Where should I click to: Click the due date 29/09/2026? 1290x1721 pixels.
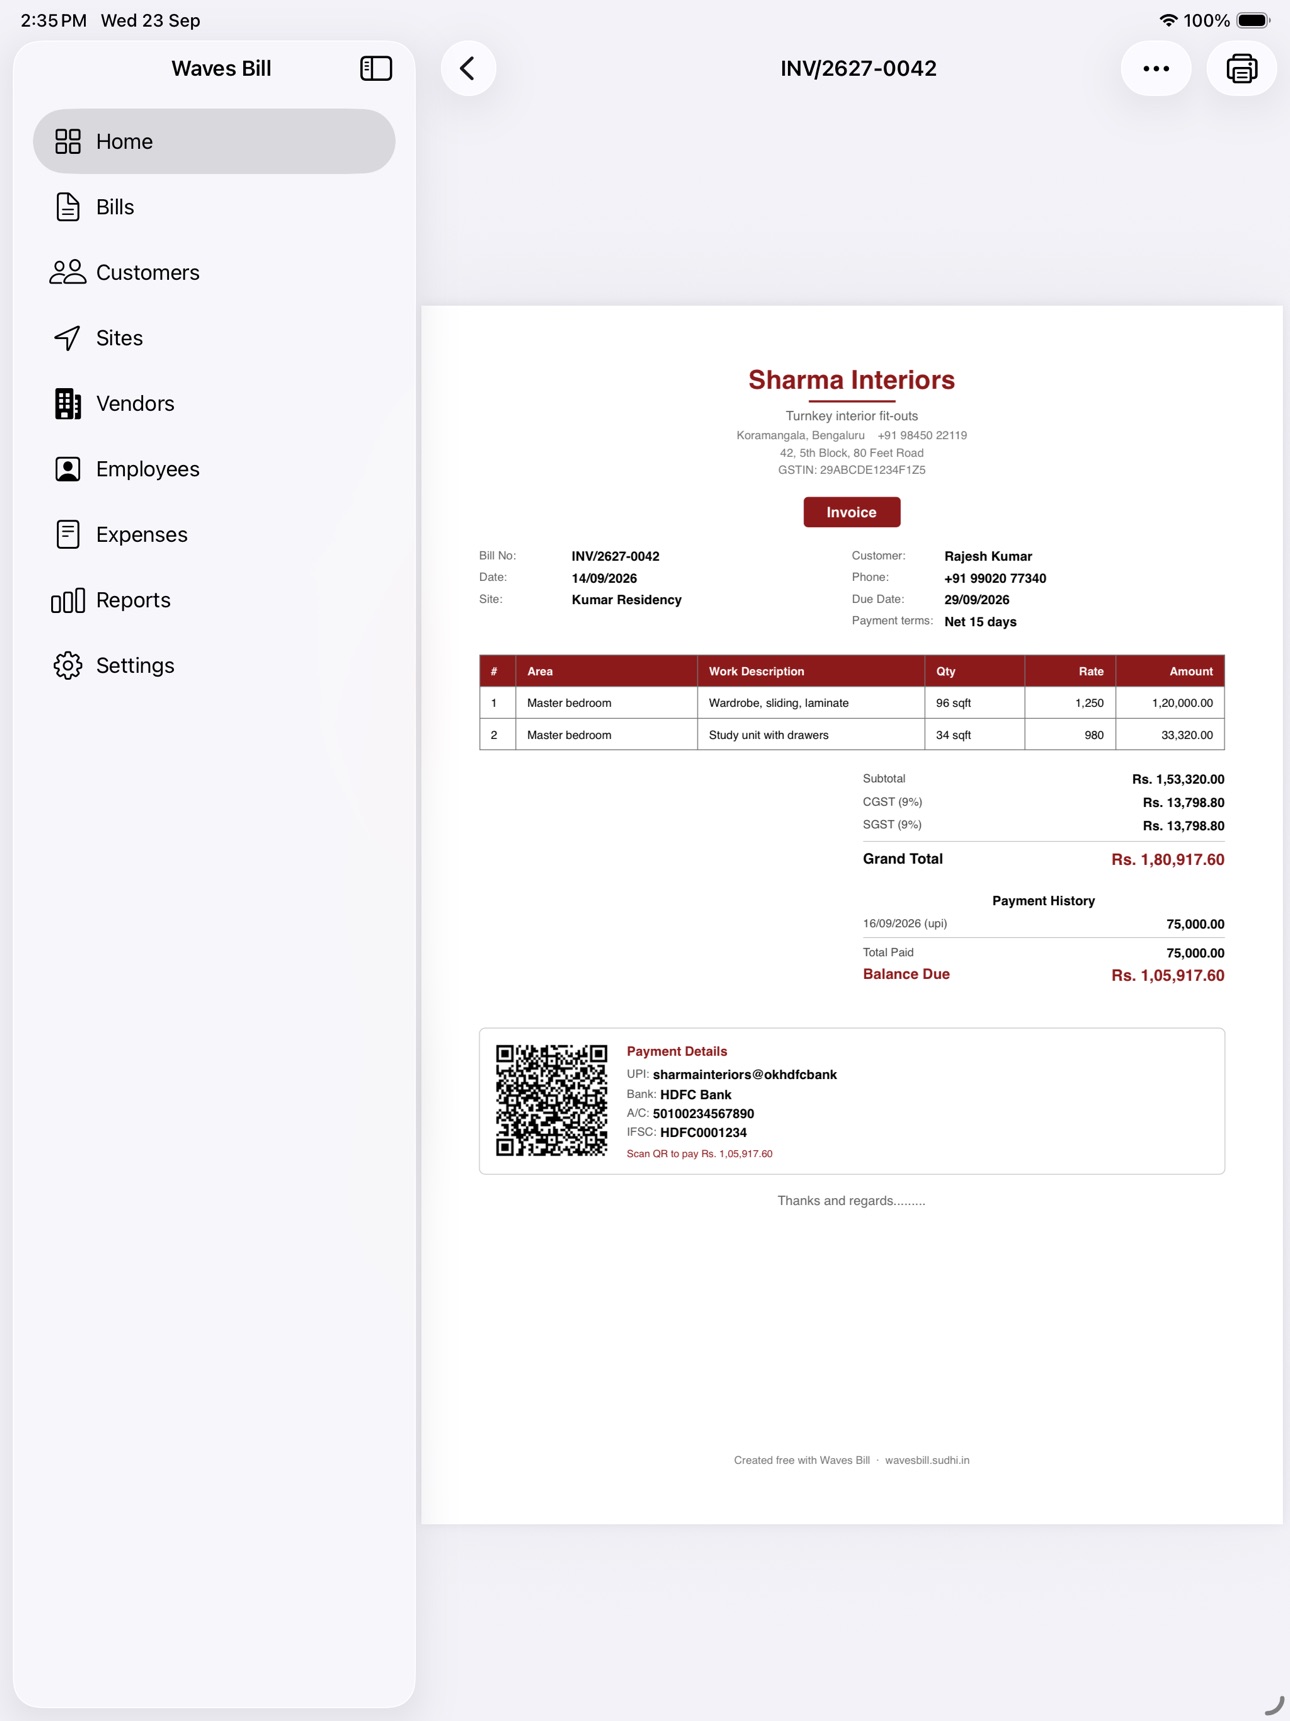(976, 600)
